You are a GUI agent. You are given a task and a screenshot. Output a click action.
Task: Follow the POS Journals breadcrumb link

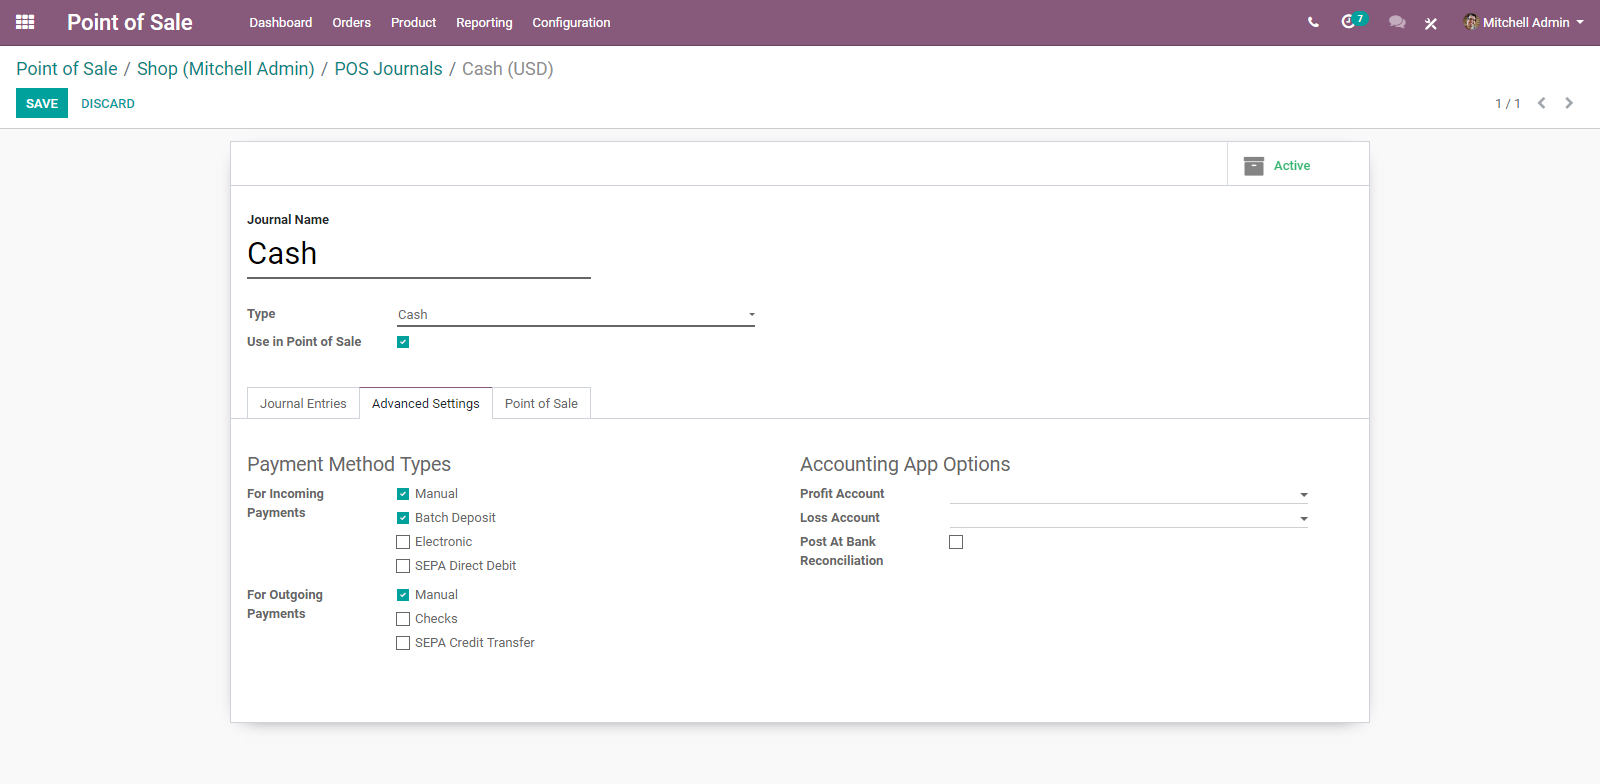(x=388, y=69)
